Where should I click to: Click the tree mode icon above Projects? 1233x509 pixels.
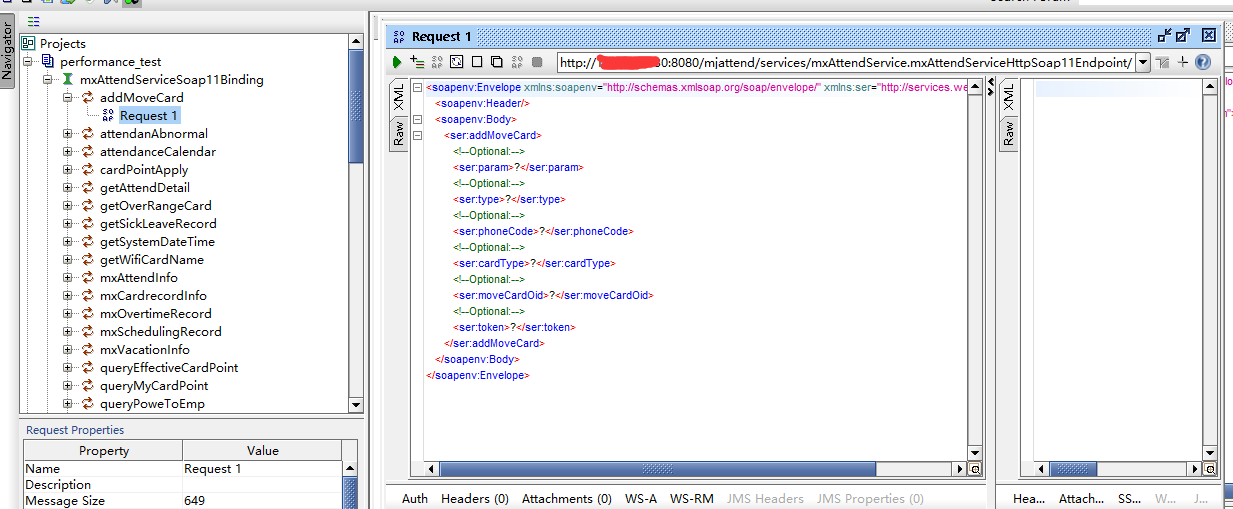tap(33, 21)
